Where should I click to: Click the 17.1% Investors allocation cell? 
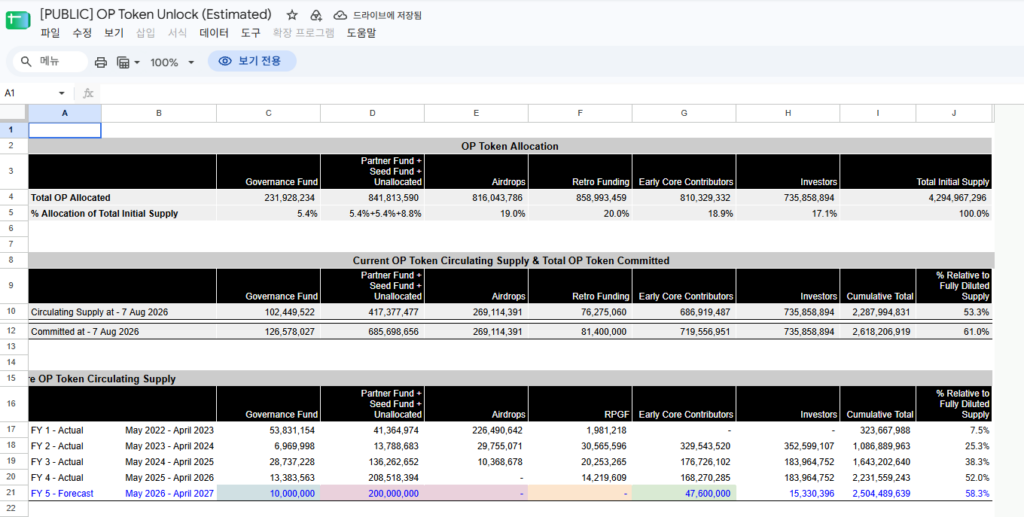pyautogui.click(x=788, y=213)
